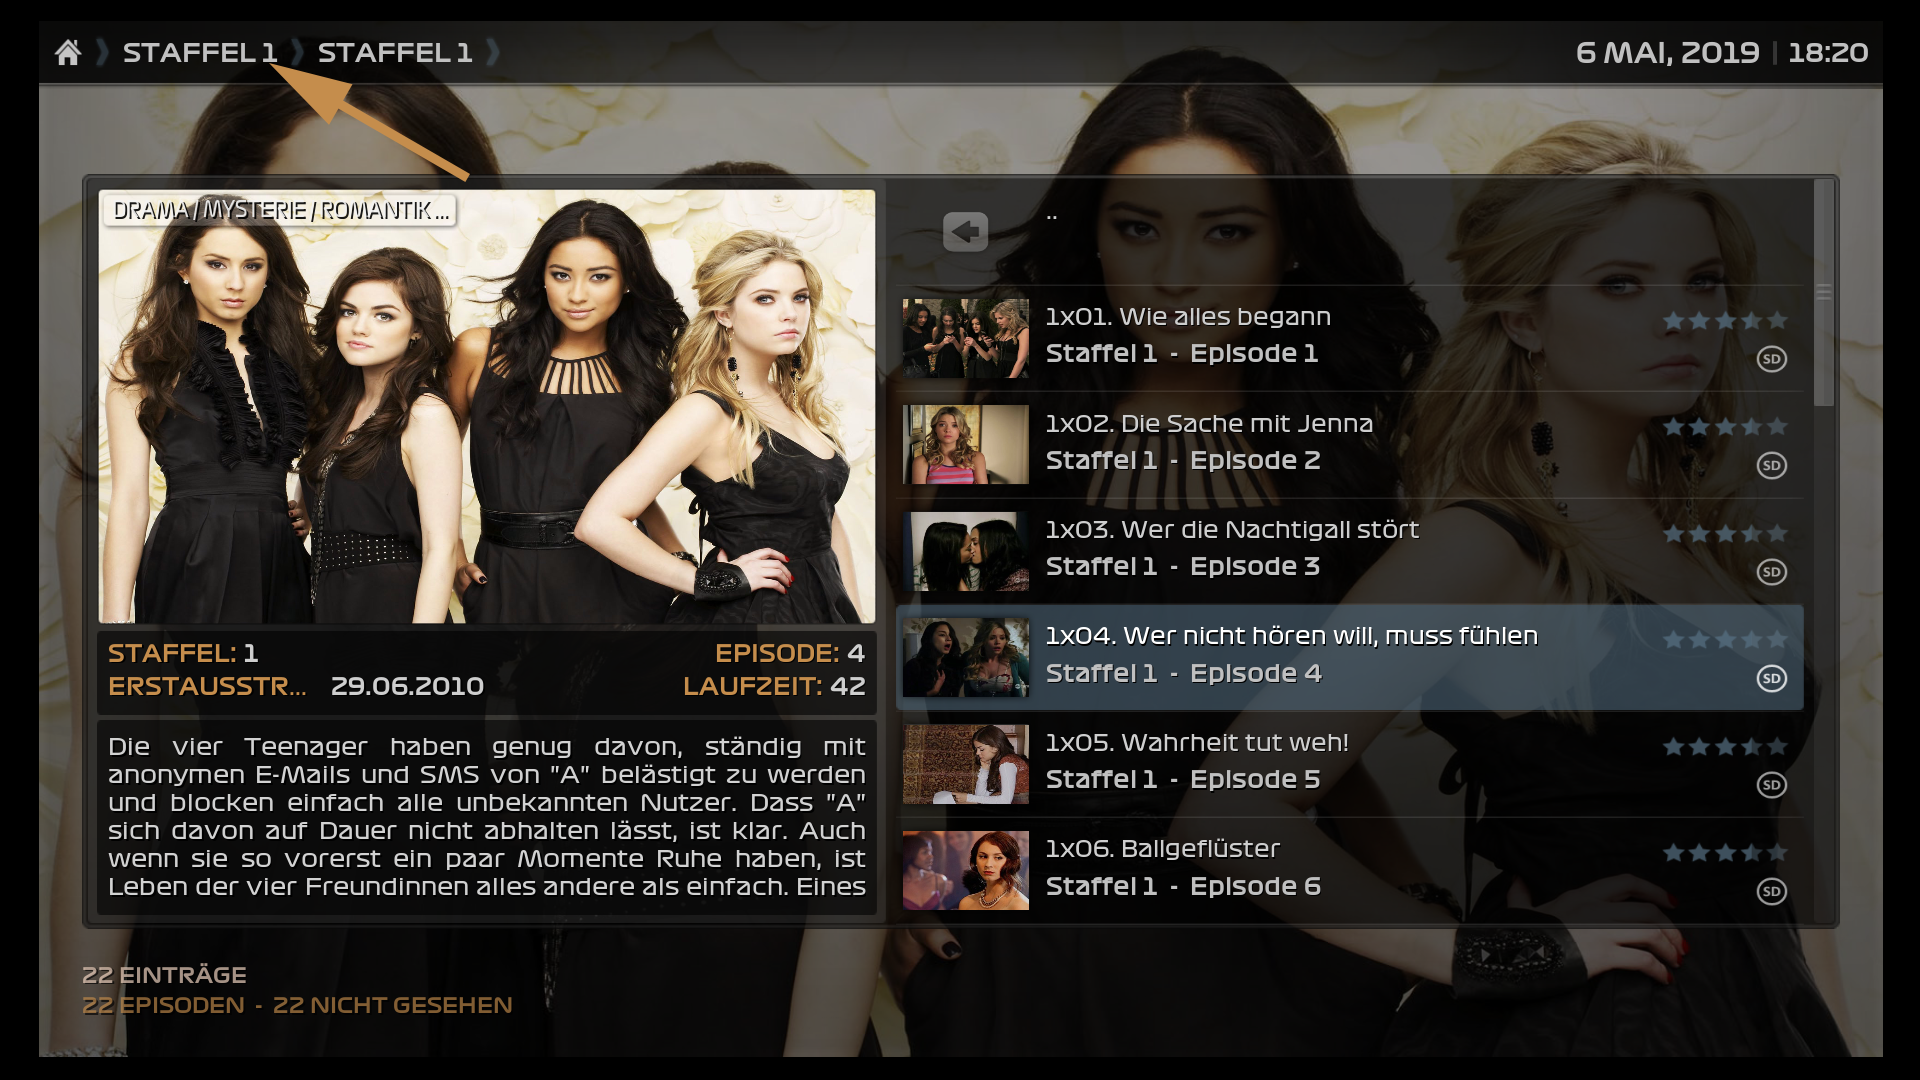Click star rating of episode 1x04

click(x=1725, y=640)
